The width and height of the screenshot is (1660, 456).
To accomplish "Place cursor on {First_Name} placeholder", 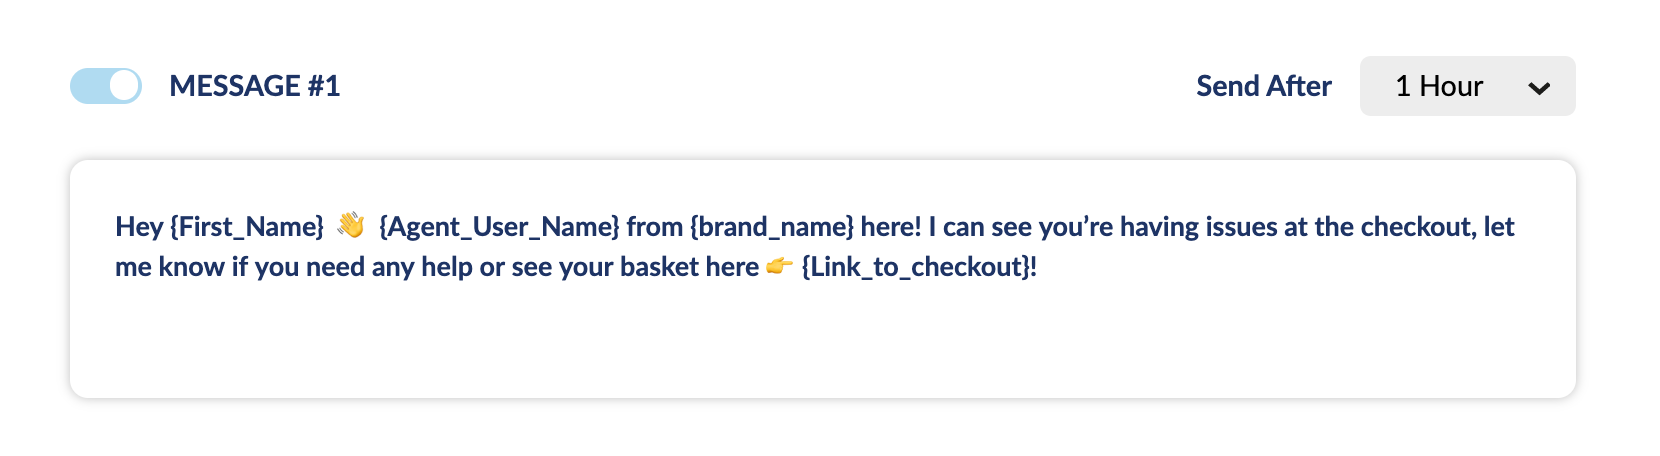I will click(x=247, y=227).
